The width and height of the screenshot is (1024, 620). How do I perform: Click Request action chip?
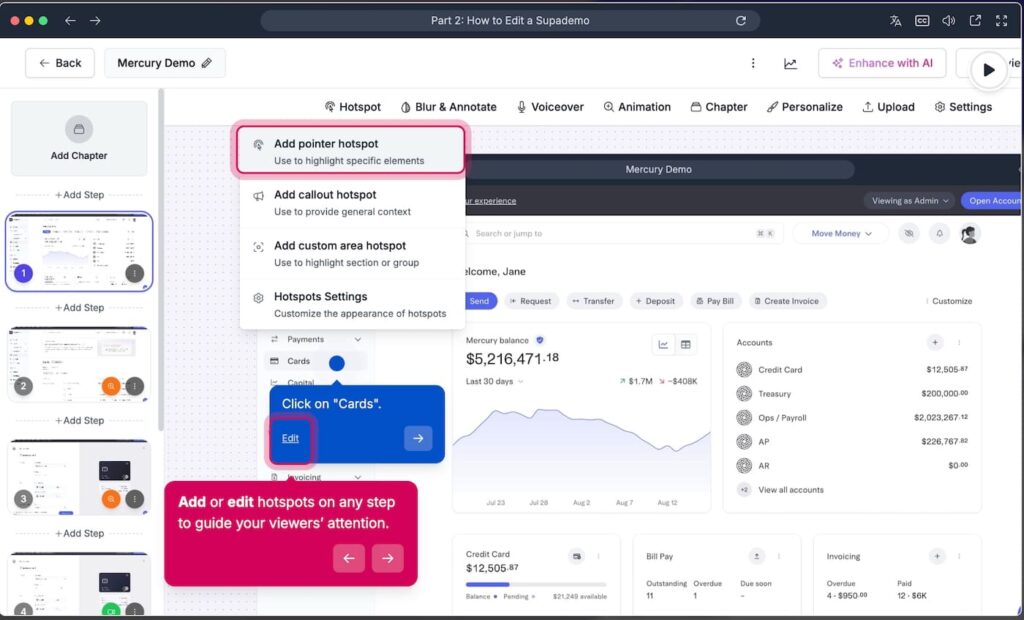point(530,301)
